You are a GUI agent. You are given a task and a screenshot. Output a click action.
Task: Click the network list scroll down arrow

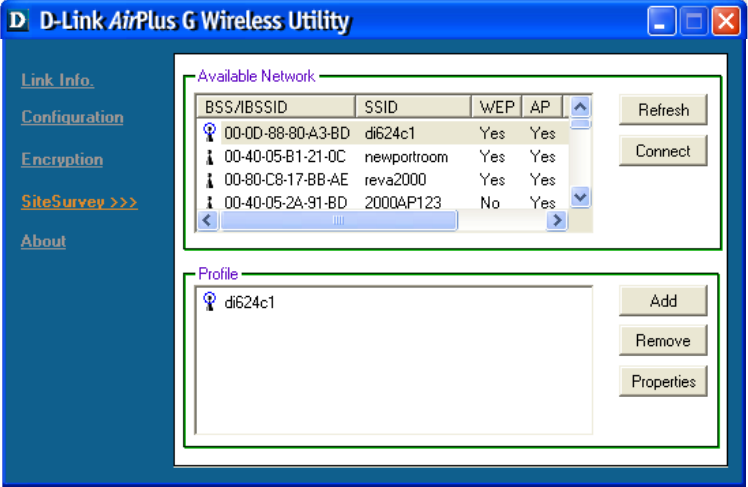click(x=580, y=197)
